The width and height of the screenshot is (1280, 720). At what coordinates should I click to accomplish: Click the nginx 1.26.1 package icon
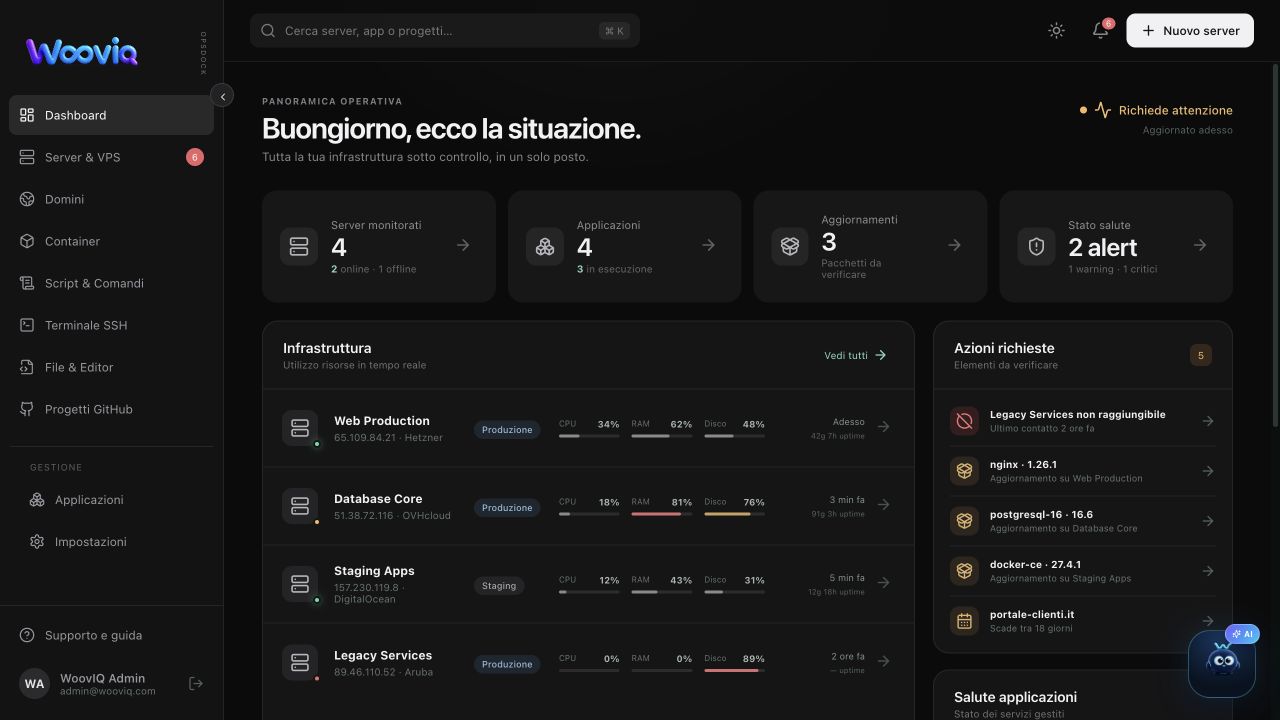[x=964, y=471]
